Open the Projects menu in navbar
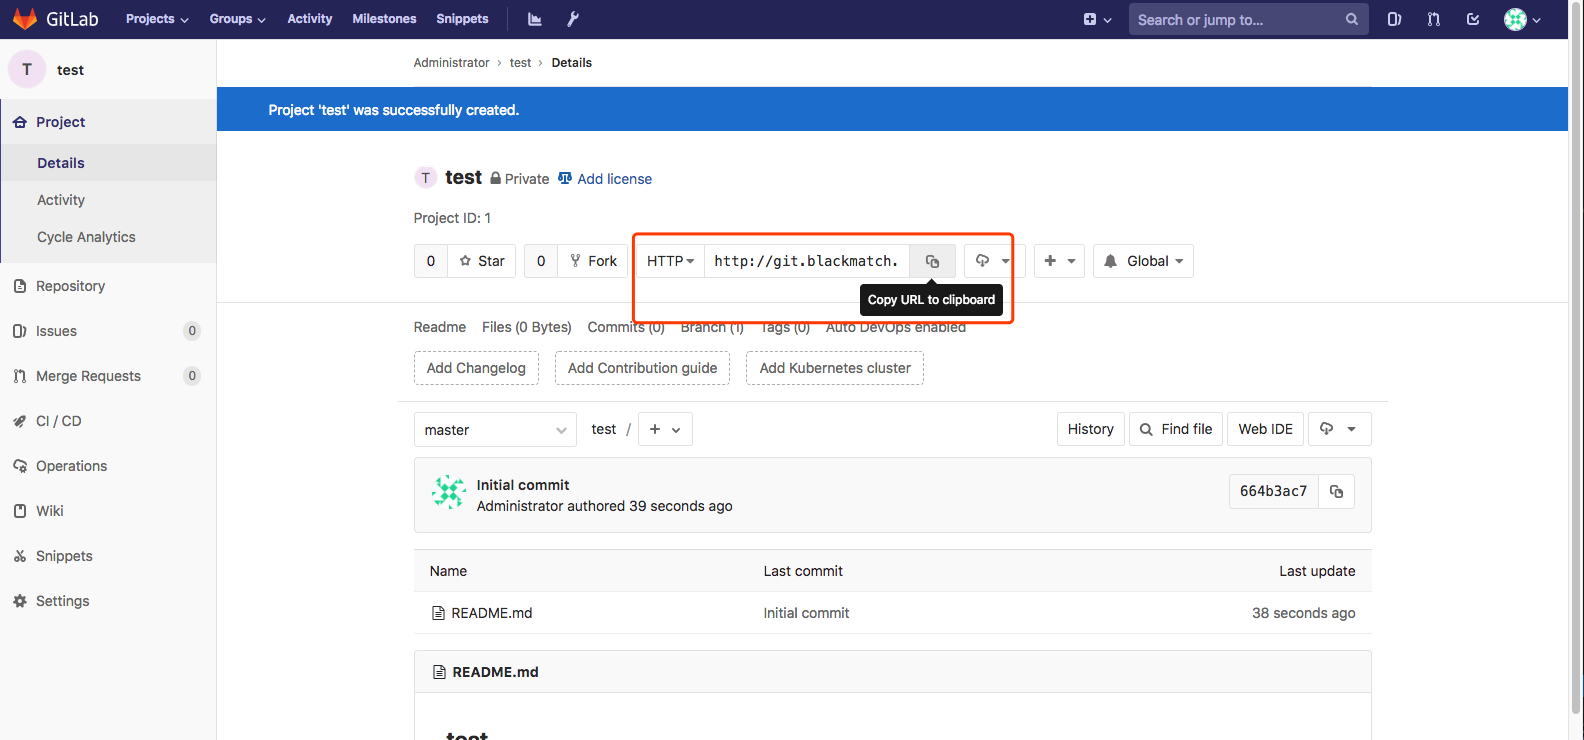Screen dimensions: 1584x740 pos(157,19)
